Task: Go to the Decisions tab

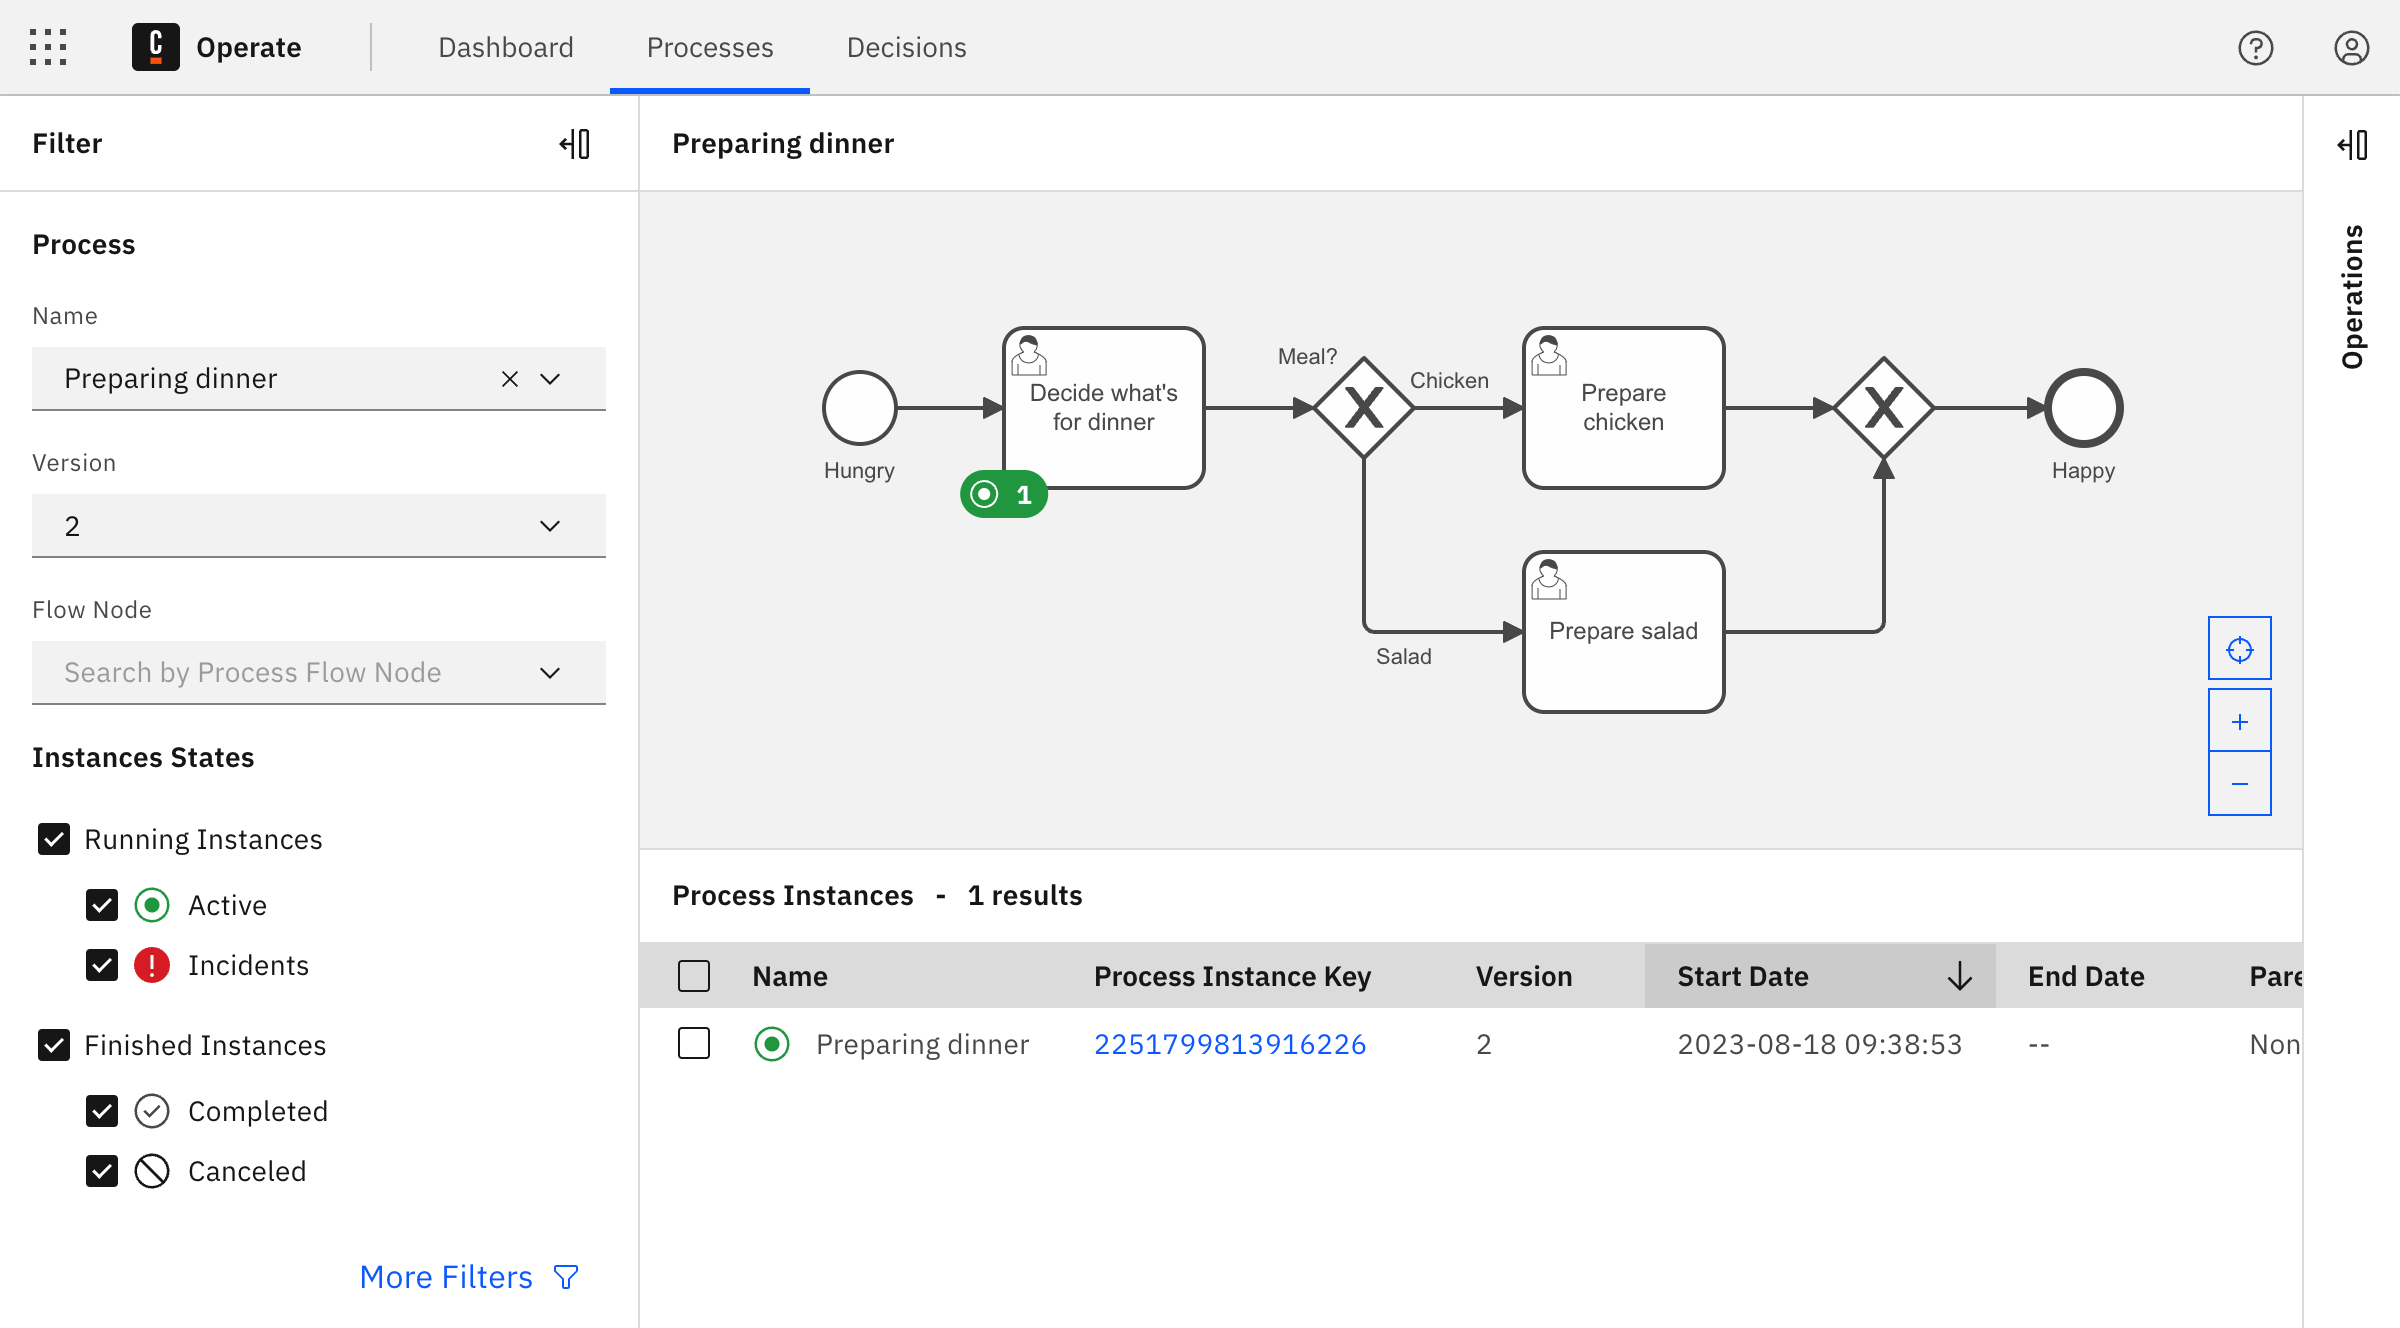Action: point(906,47)
